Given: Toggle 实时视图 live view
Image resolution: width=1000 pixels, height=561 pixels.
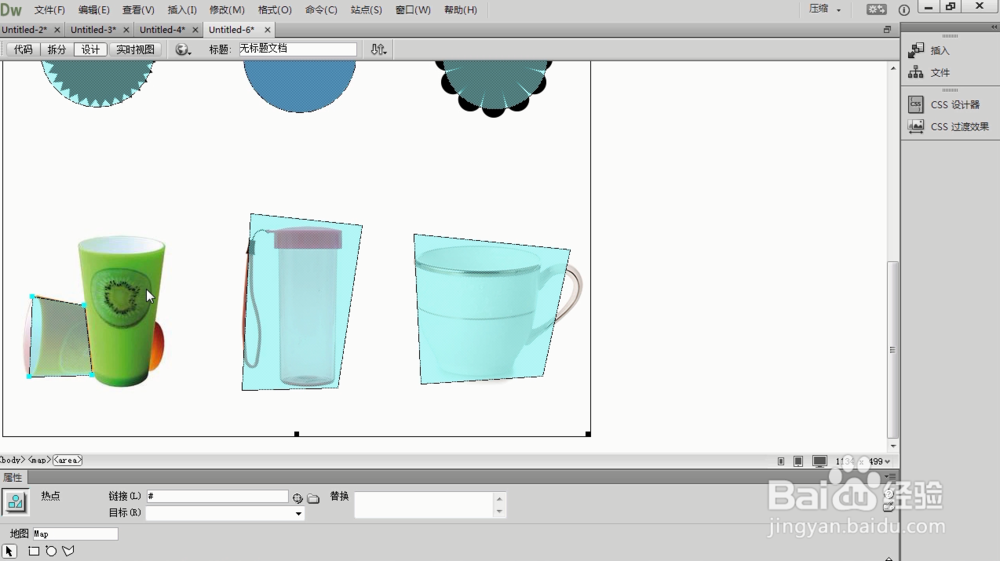Looking at the screenshot, I should (x=135, y=49).
